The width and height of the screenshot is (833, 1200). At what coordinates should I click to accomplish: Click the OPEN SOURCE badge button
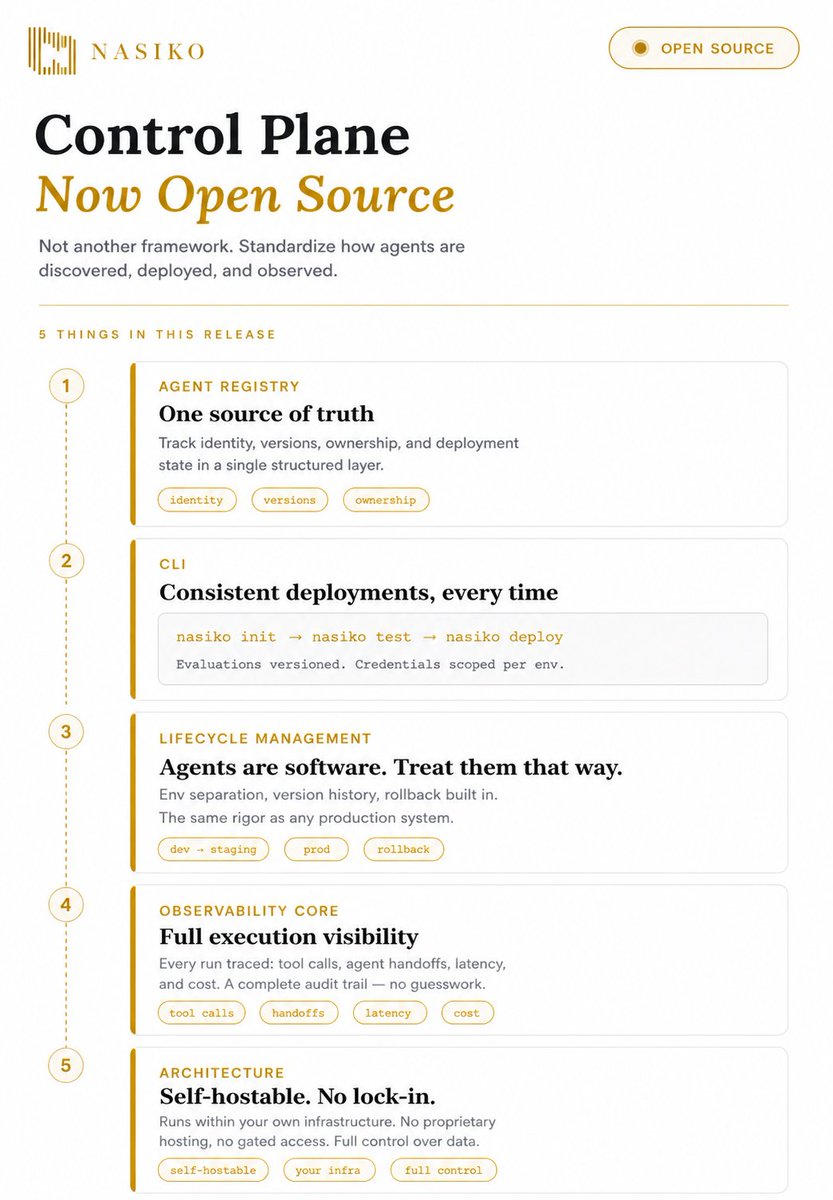click(x=704, y=48)
